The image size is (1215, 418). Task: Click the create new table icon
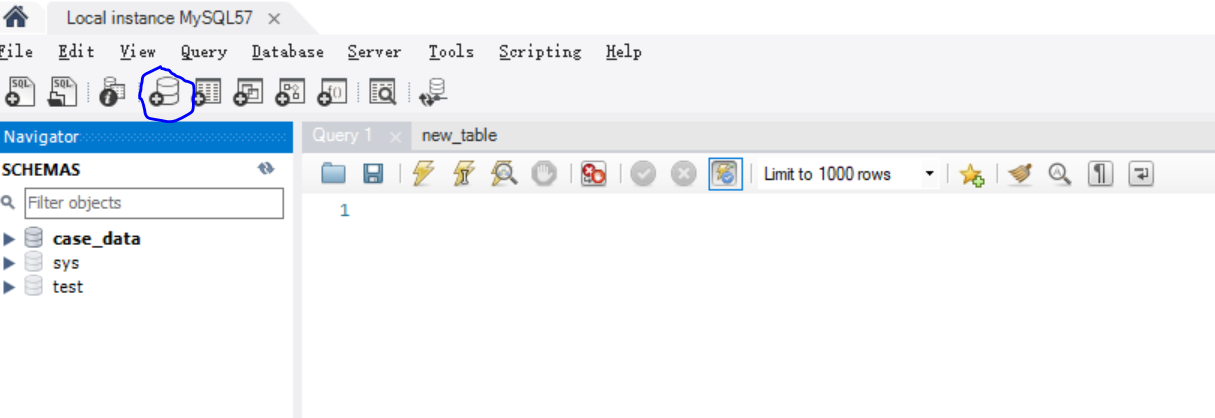click(207, 93)
